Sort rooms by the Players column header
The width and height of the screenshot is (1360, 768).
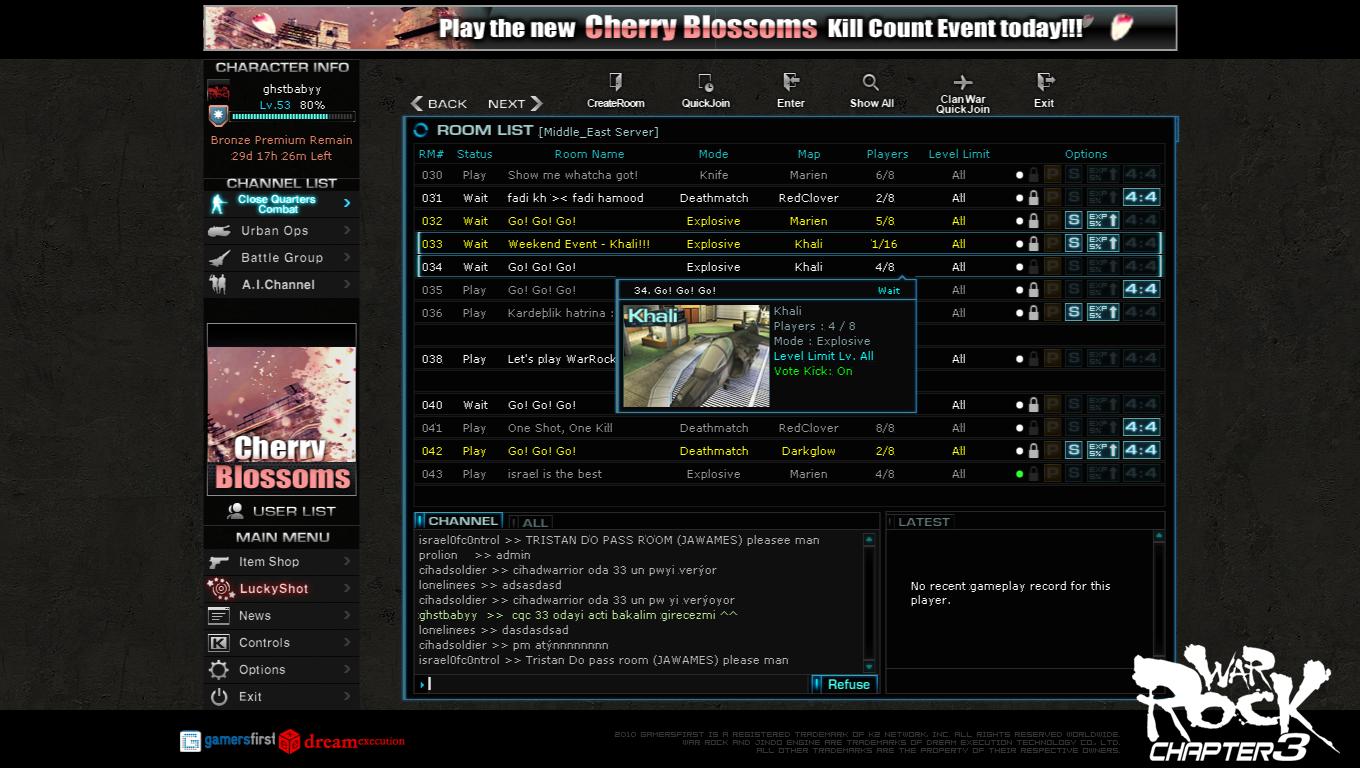tap(887, 154)
